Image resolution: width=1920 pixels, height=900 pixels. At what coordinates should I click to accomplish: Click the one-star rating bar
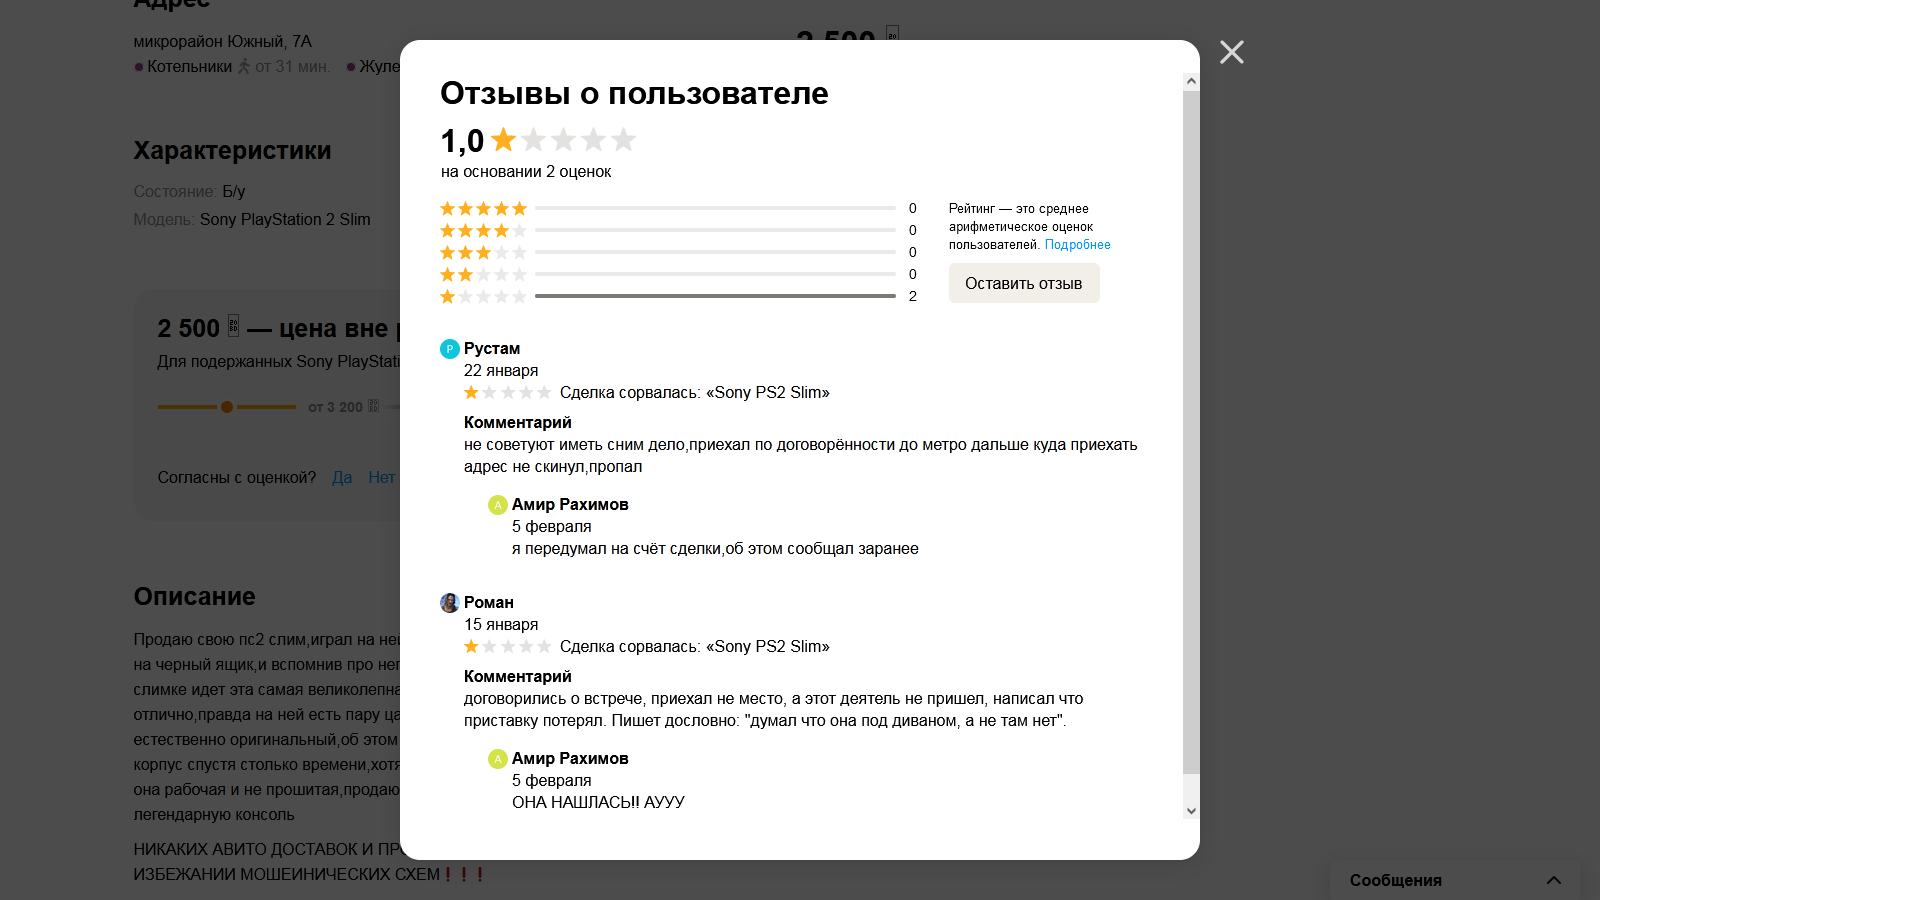715,296
